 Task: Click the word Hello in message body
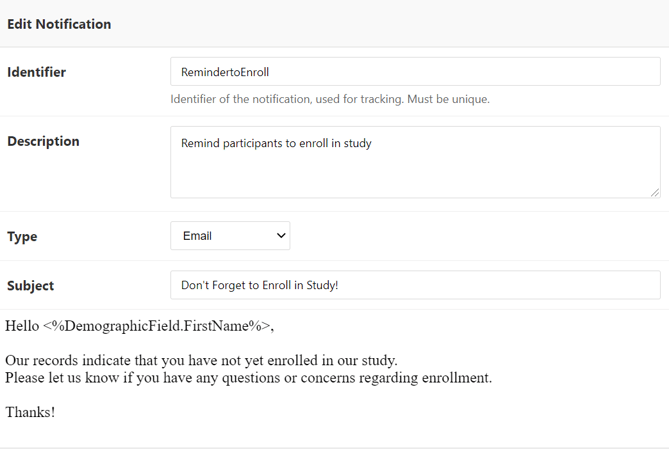coord(22,325)
